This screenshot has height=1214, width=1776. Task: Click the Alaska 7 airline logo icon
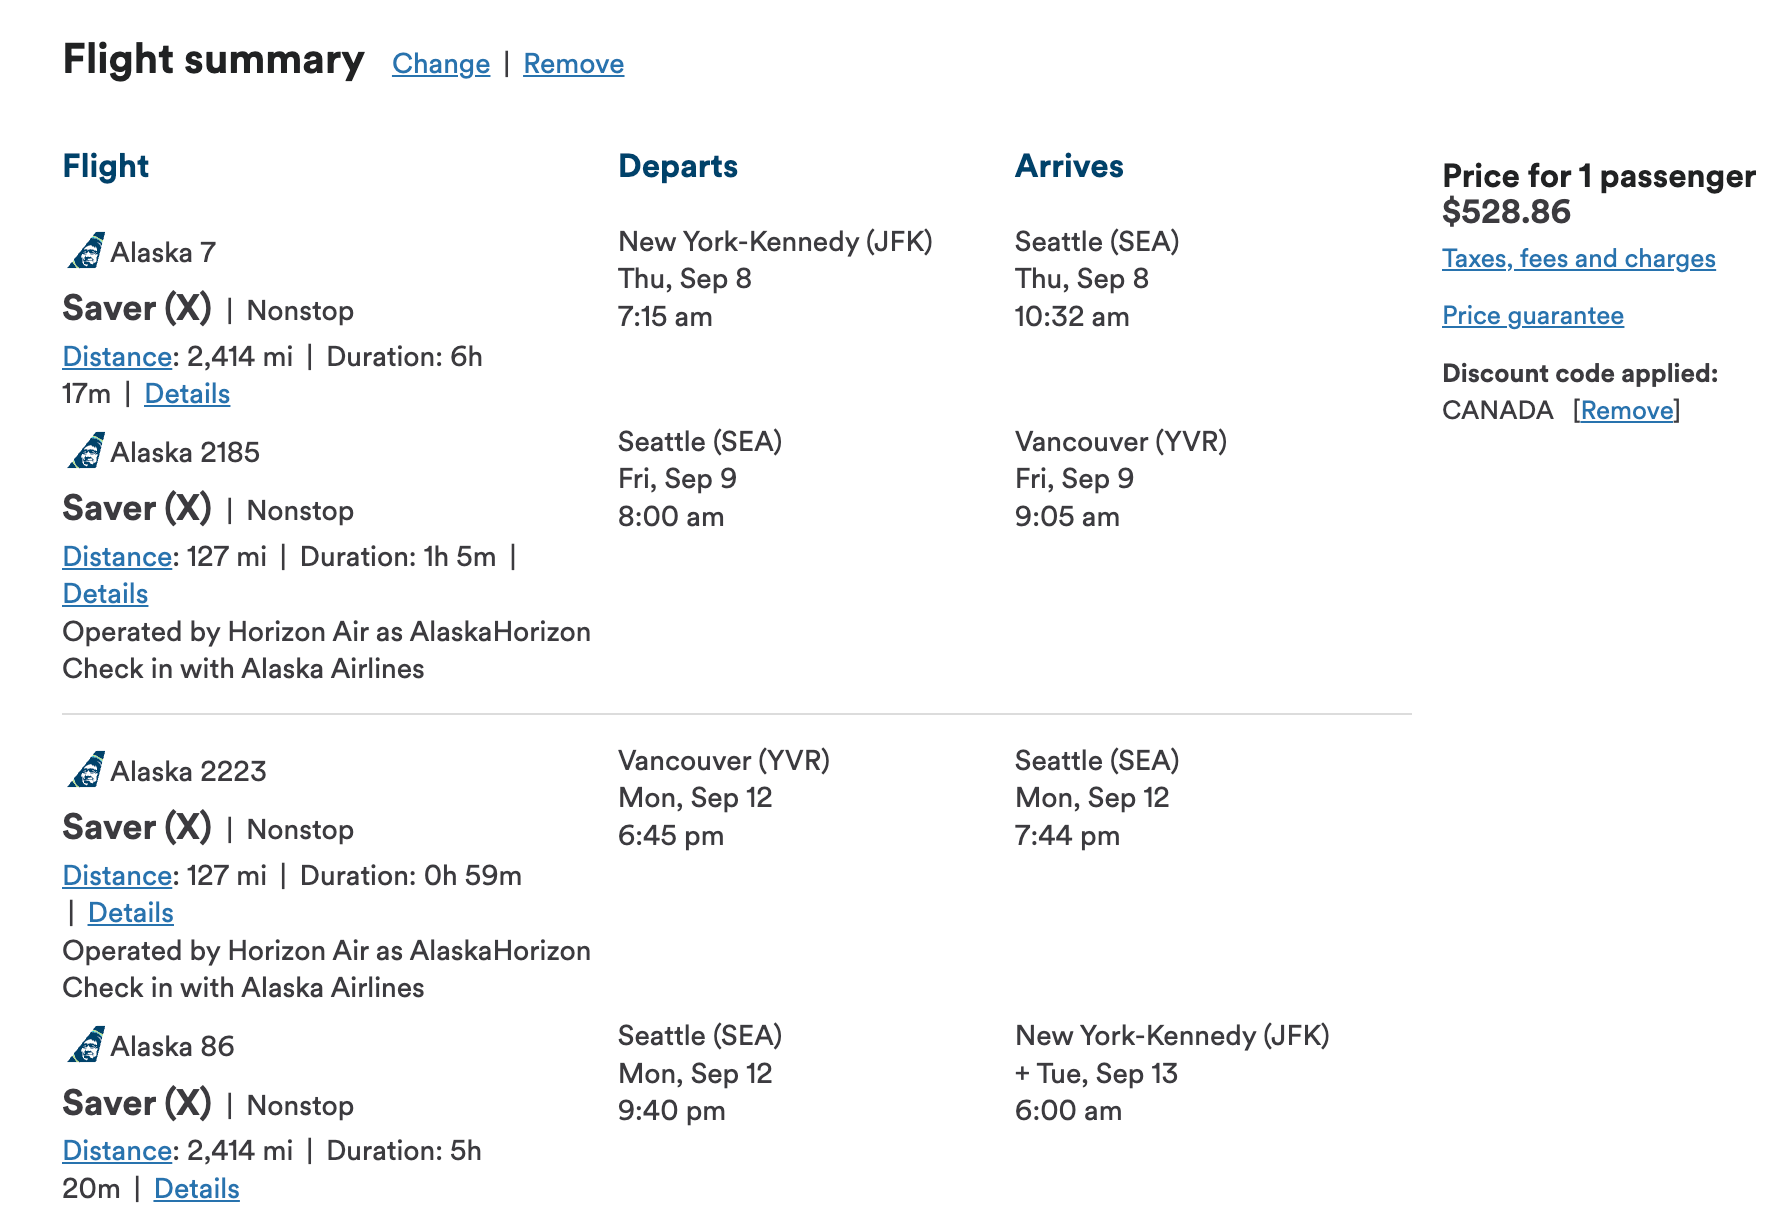[86, 251]
